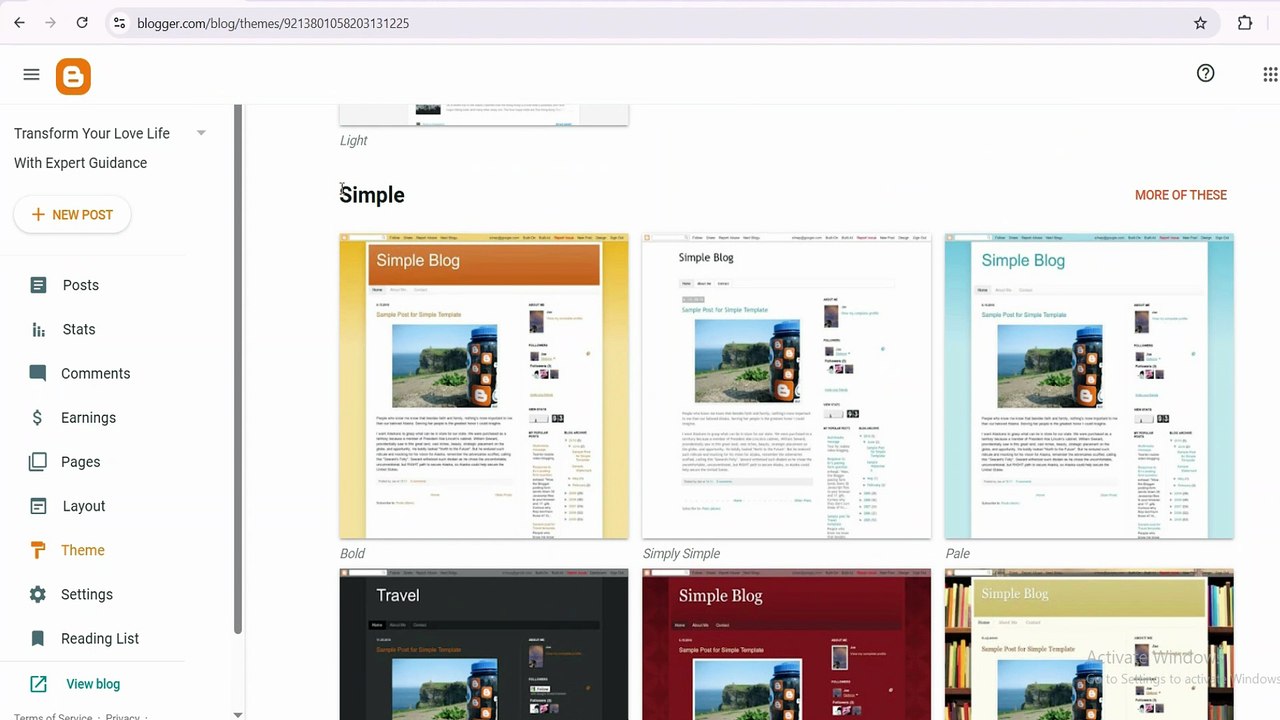This screenshot has width=1280, height=720.
Task: Click MORE OF THESE for Simple themes
Action: click(1180, 195)
